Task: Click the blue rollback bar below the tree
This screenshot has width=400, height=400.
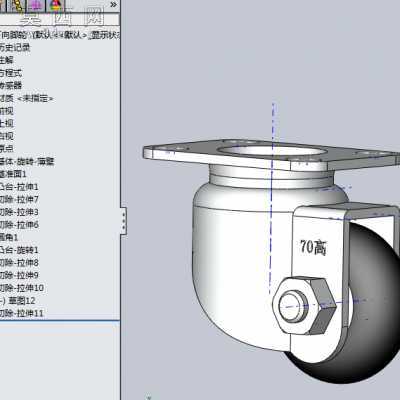Action: coord(60,321)
